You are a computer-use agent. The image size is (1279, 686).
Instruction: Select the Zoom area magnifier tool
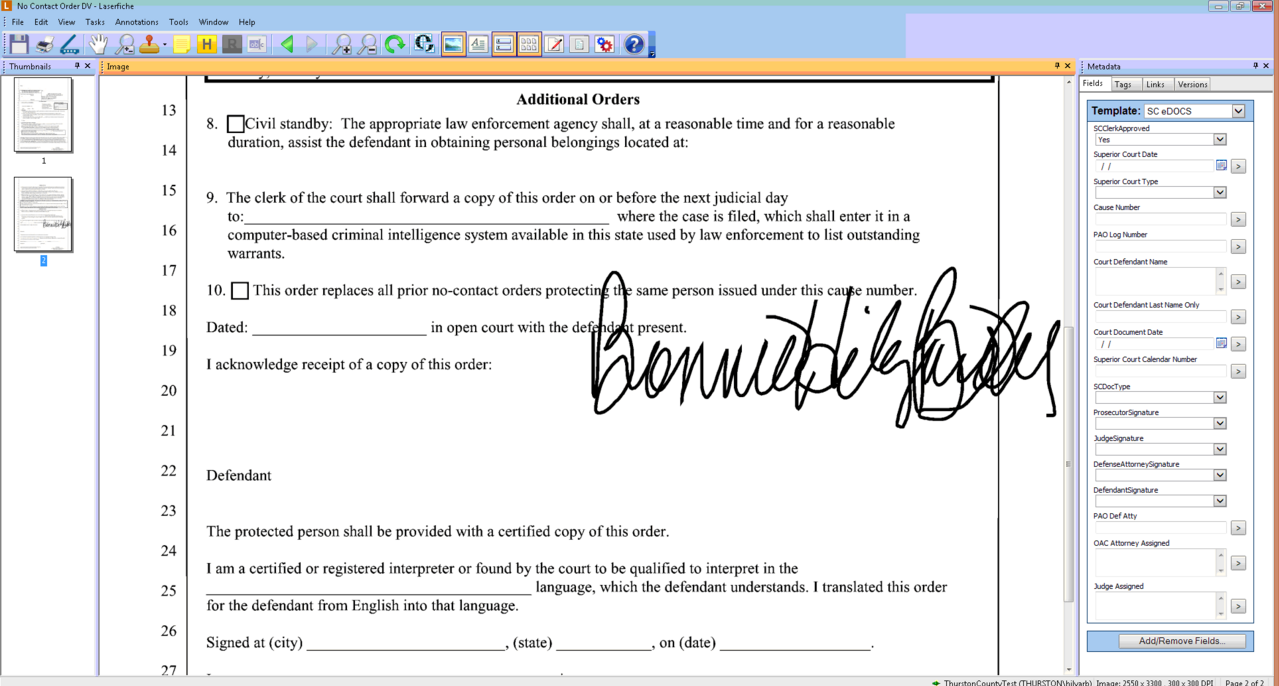tap(124, 44)
